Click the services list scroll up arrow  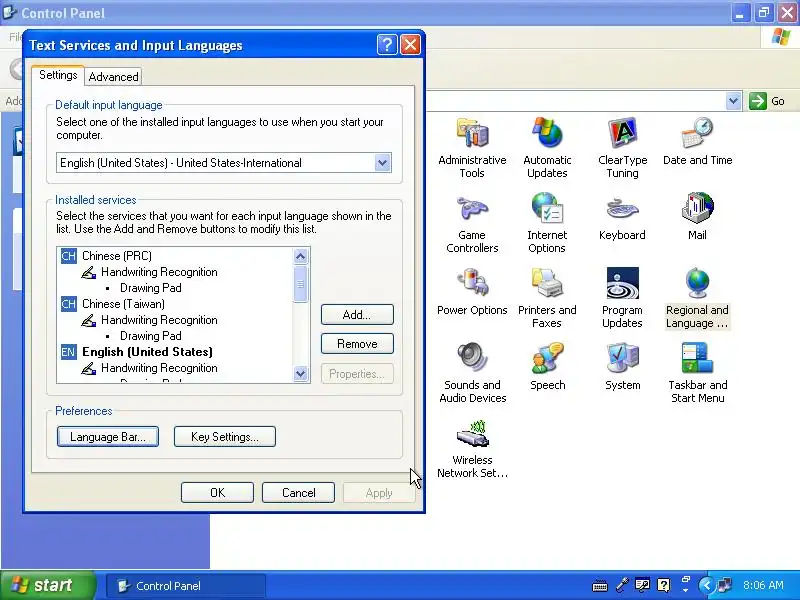[x=301, y=256]
